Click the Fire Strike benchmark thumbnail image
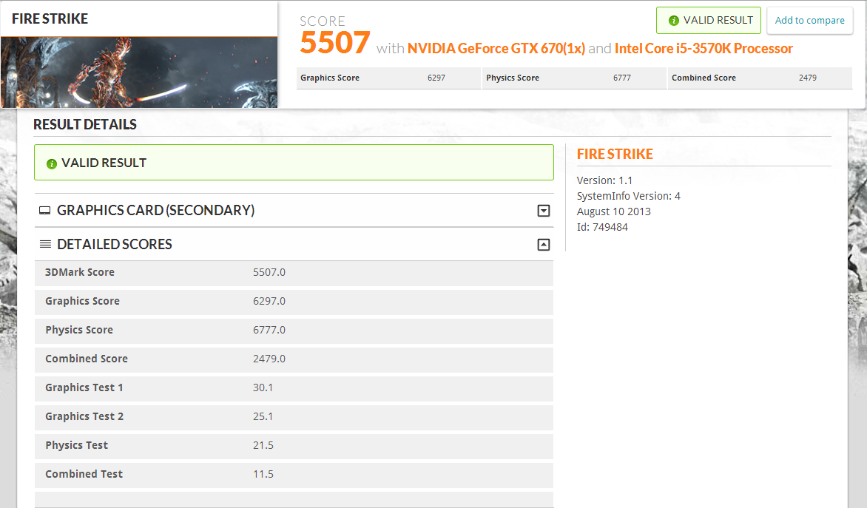 coord(138,72)
